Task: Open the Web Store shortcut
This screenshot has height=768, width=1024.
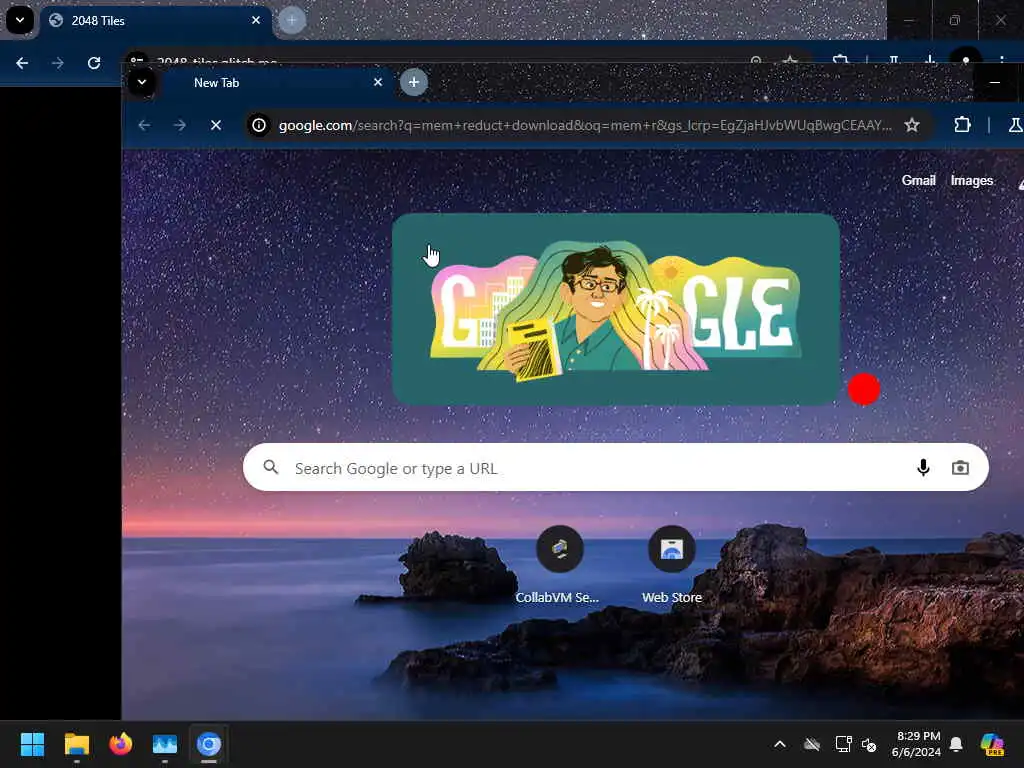Action: point(671,565)
